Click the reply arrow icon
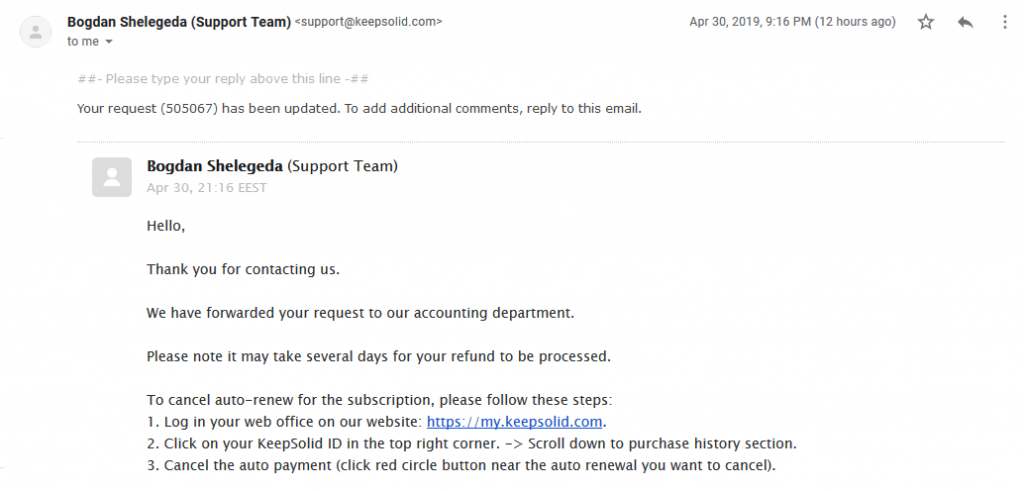1024x491 pixels. point(965,22)
